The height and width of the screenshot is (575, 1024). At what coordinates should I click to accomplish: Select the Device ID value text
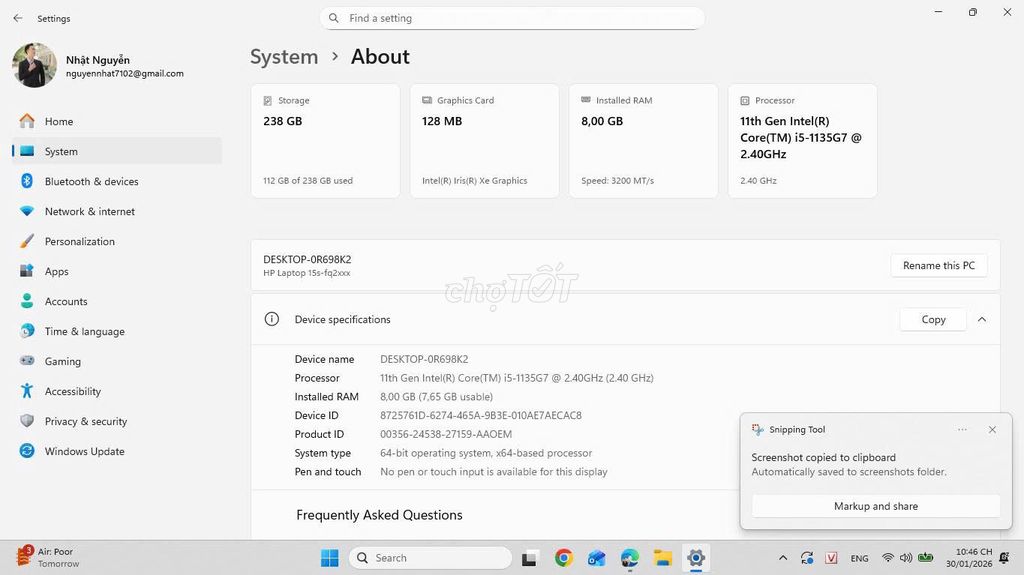481,416
